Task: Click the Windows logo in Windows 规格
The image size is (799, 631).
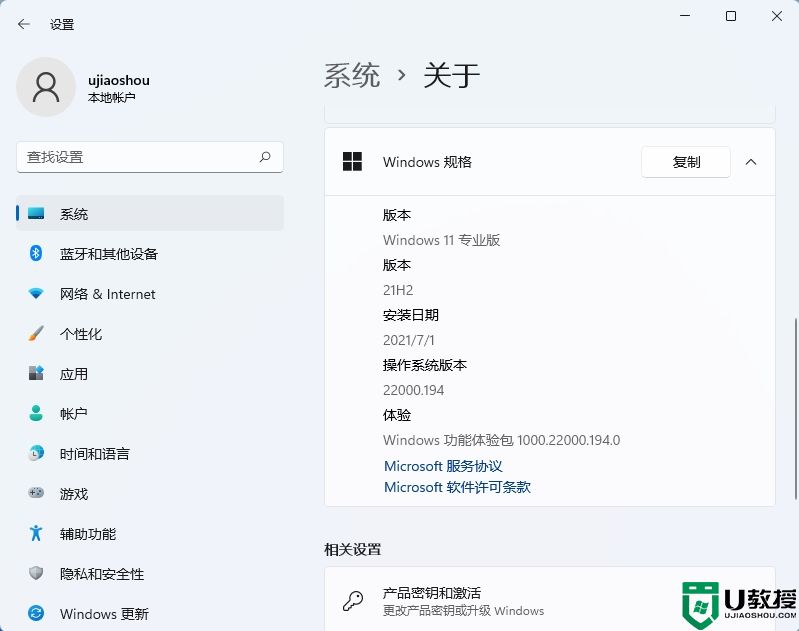Action: point(352,162)
